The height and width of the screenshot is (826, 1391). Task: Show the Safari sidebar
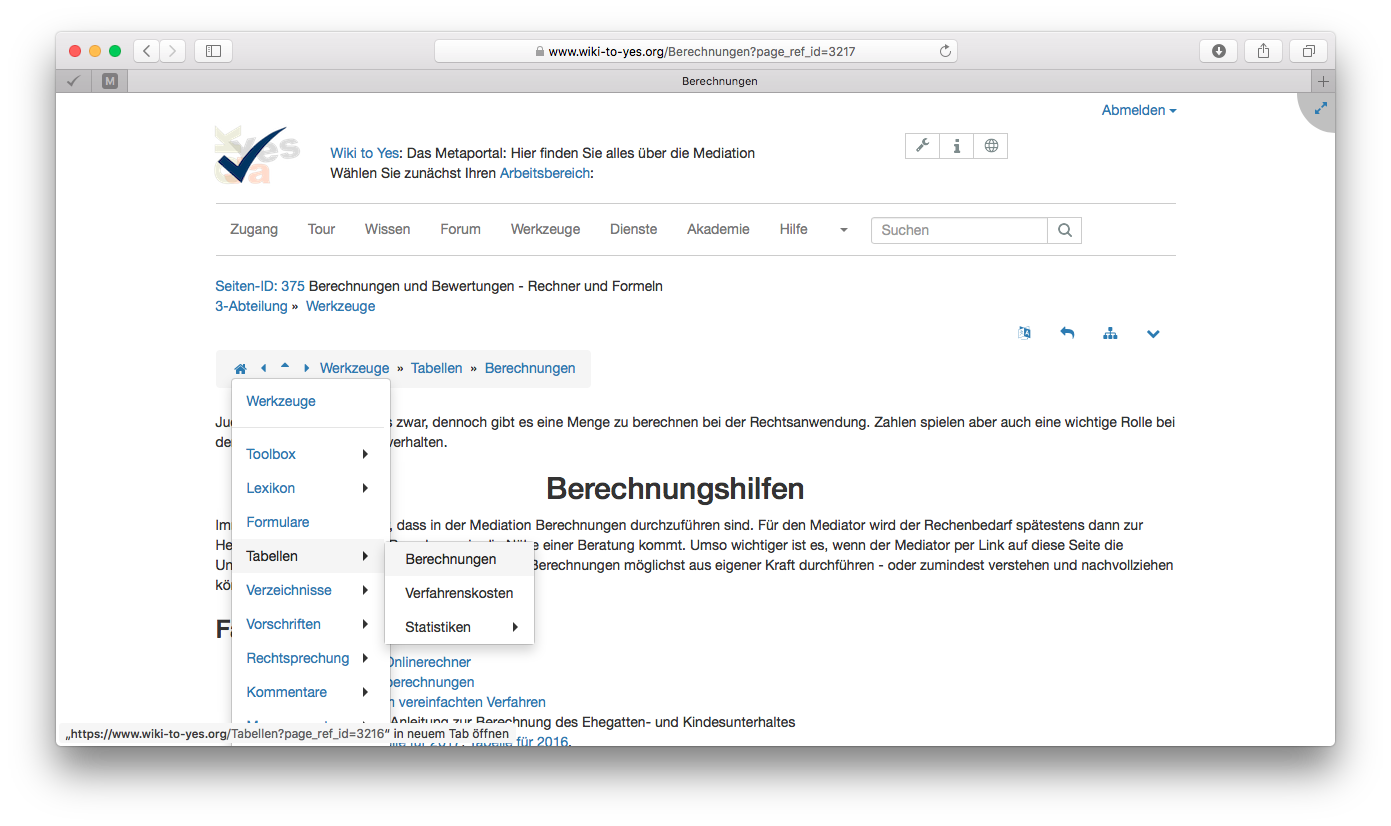click(213, 51)
